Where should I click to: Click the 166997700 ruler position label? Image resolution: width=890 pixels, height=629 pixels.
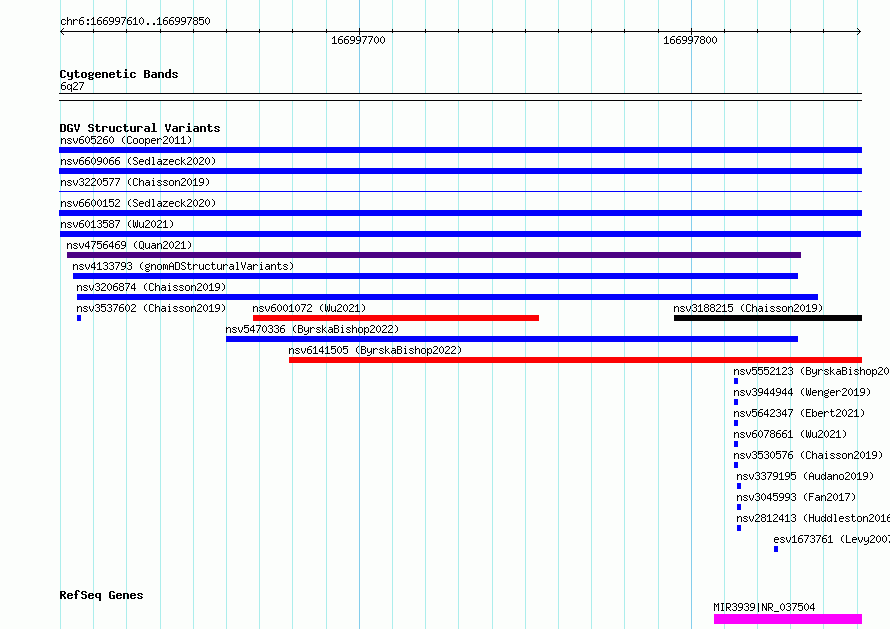tap(358, 40)
